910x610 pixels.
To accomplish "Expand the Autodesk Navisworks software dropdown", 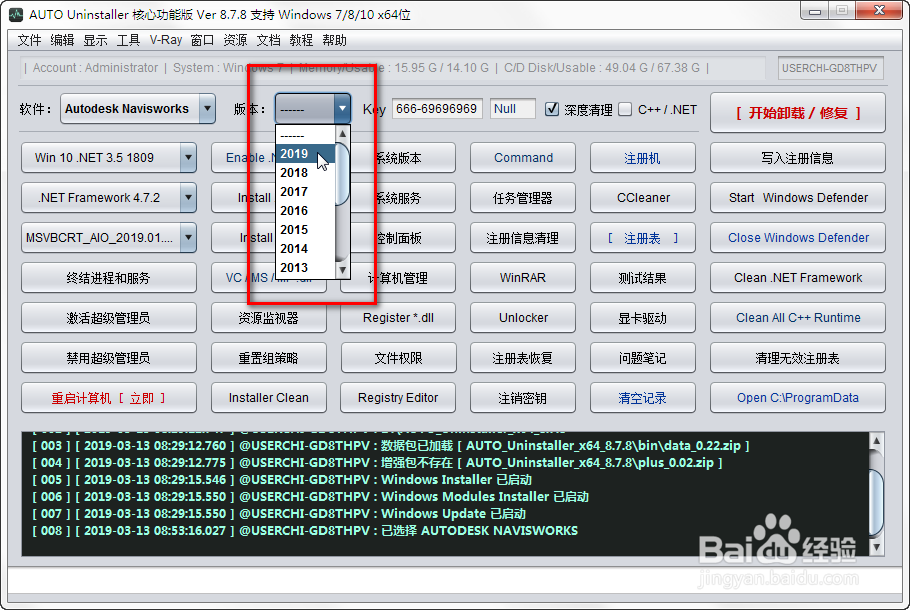I will pyautogui.click(x=207, y=109).
